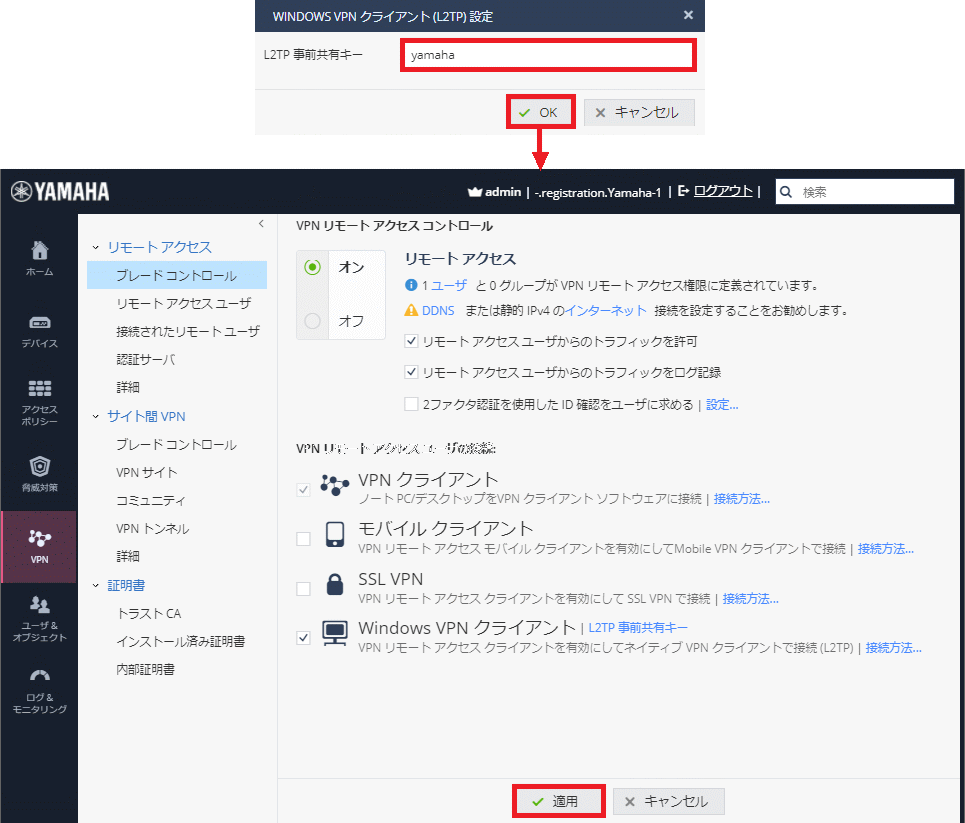
Task: Open the VPN トンネル menu item
Action: (152, 528)
